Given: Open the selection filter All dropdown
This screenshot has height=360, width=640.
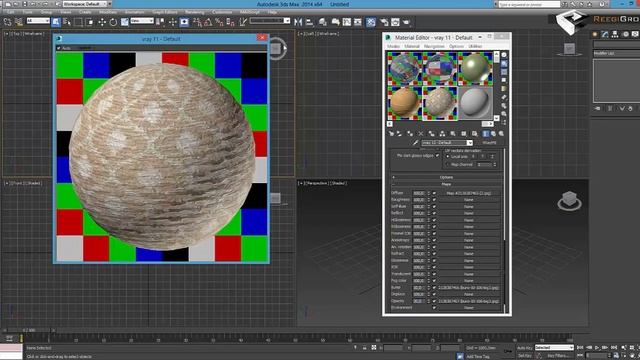Looking at the screenshot, I should pos(38,21).
